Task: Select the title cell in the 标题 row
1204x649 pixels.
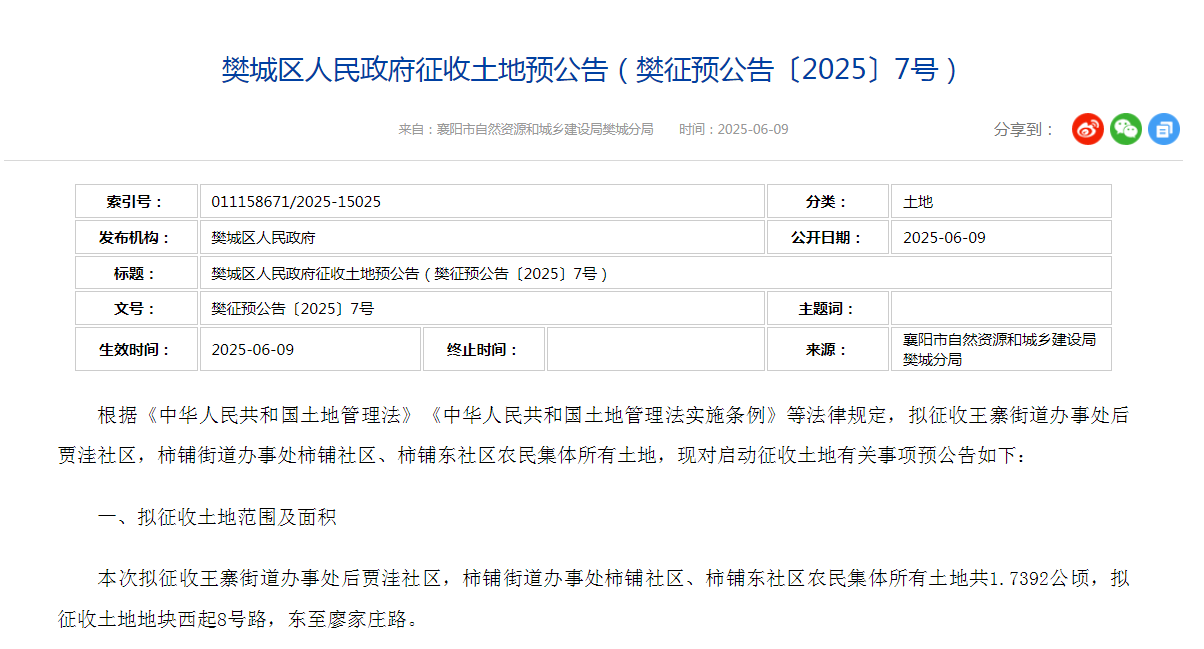Action: [x=656, y=273]
